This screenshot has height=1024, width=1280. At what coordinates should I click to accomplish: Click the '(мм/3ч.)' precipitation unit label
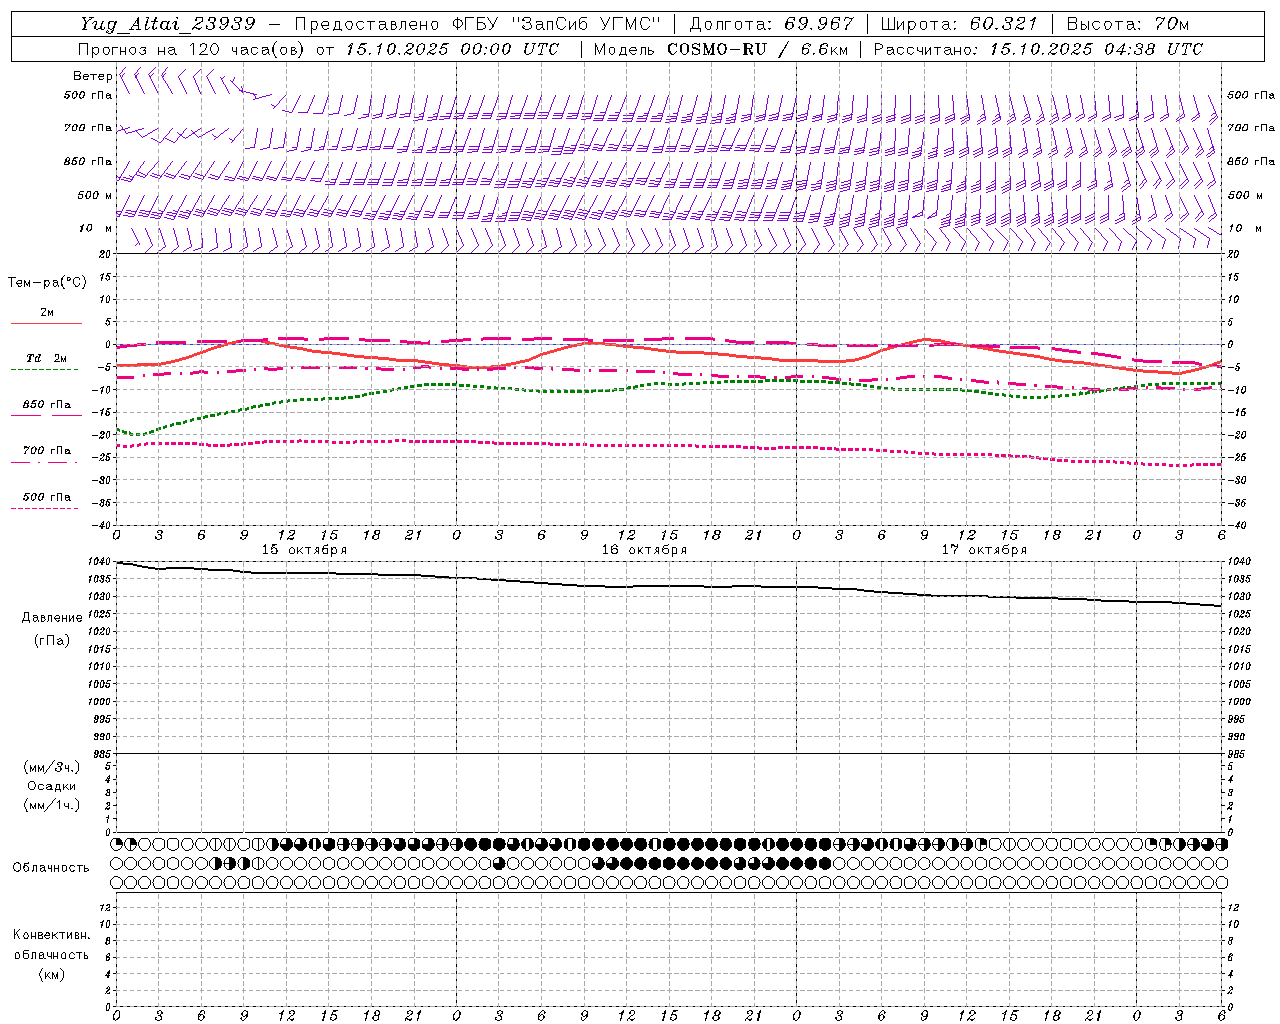pyautogui.click(x=52, y=767)
